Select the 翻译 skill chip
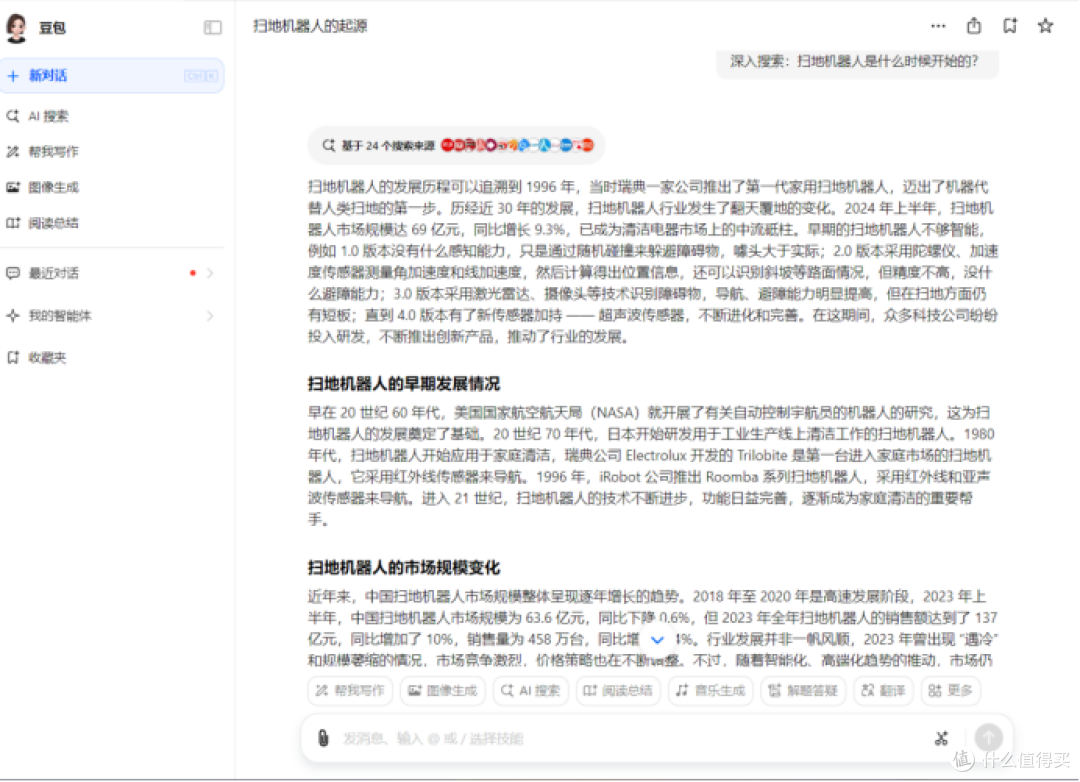 tap(883, 690)
